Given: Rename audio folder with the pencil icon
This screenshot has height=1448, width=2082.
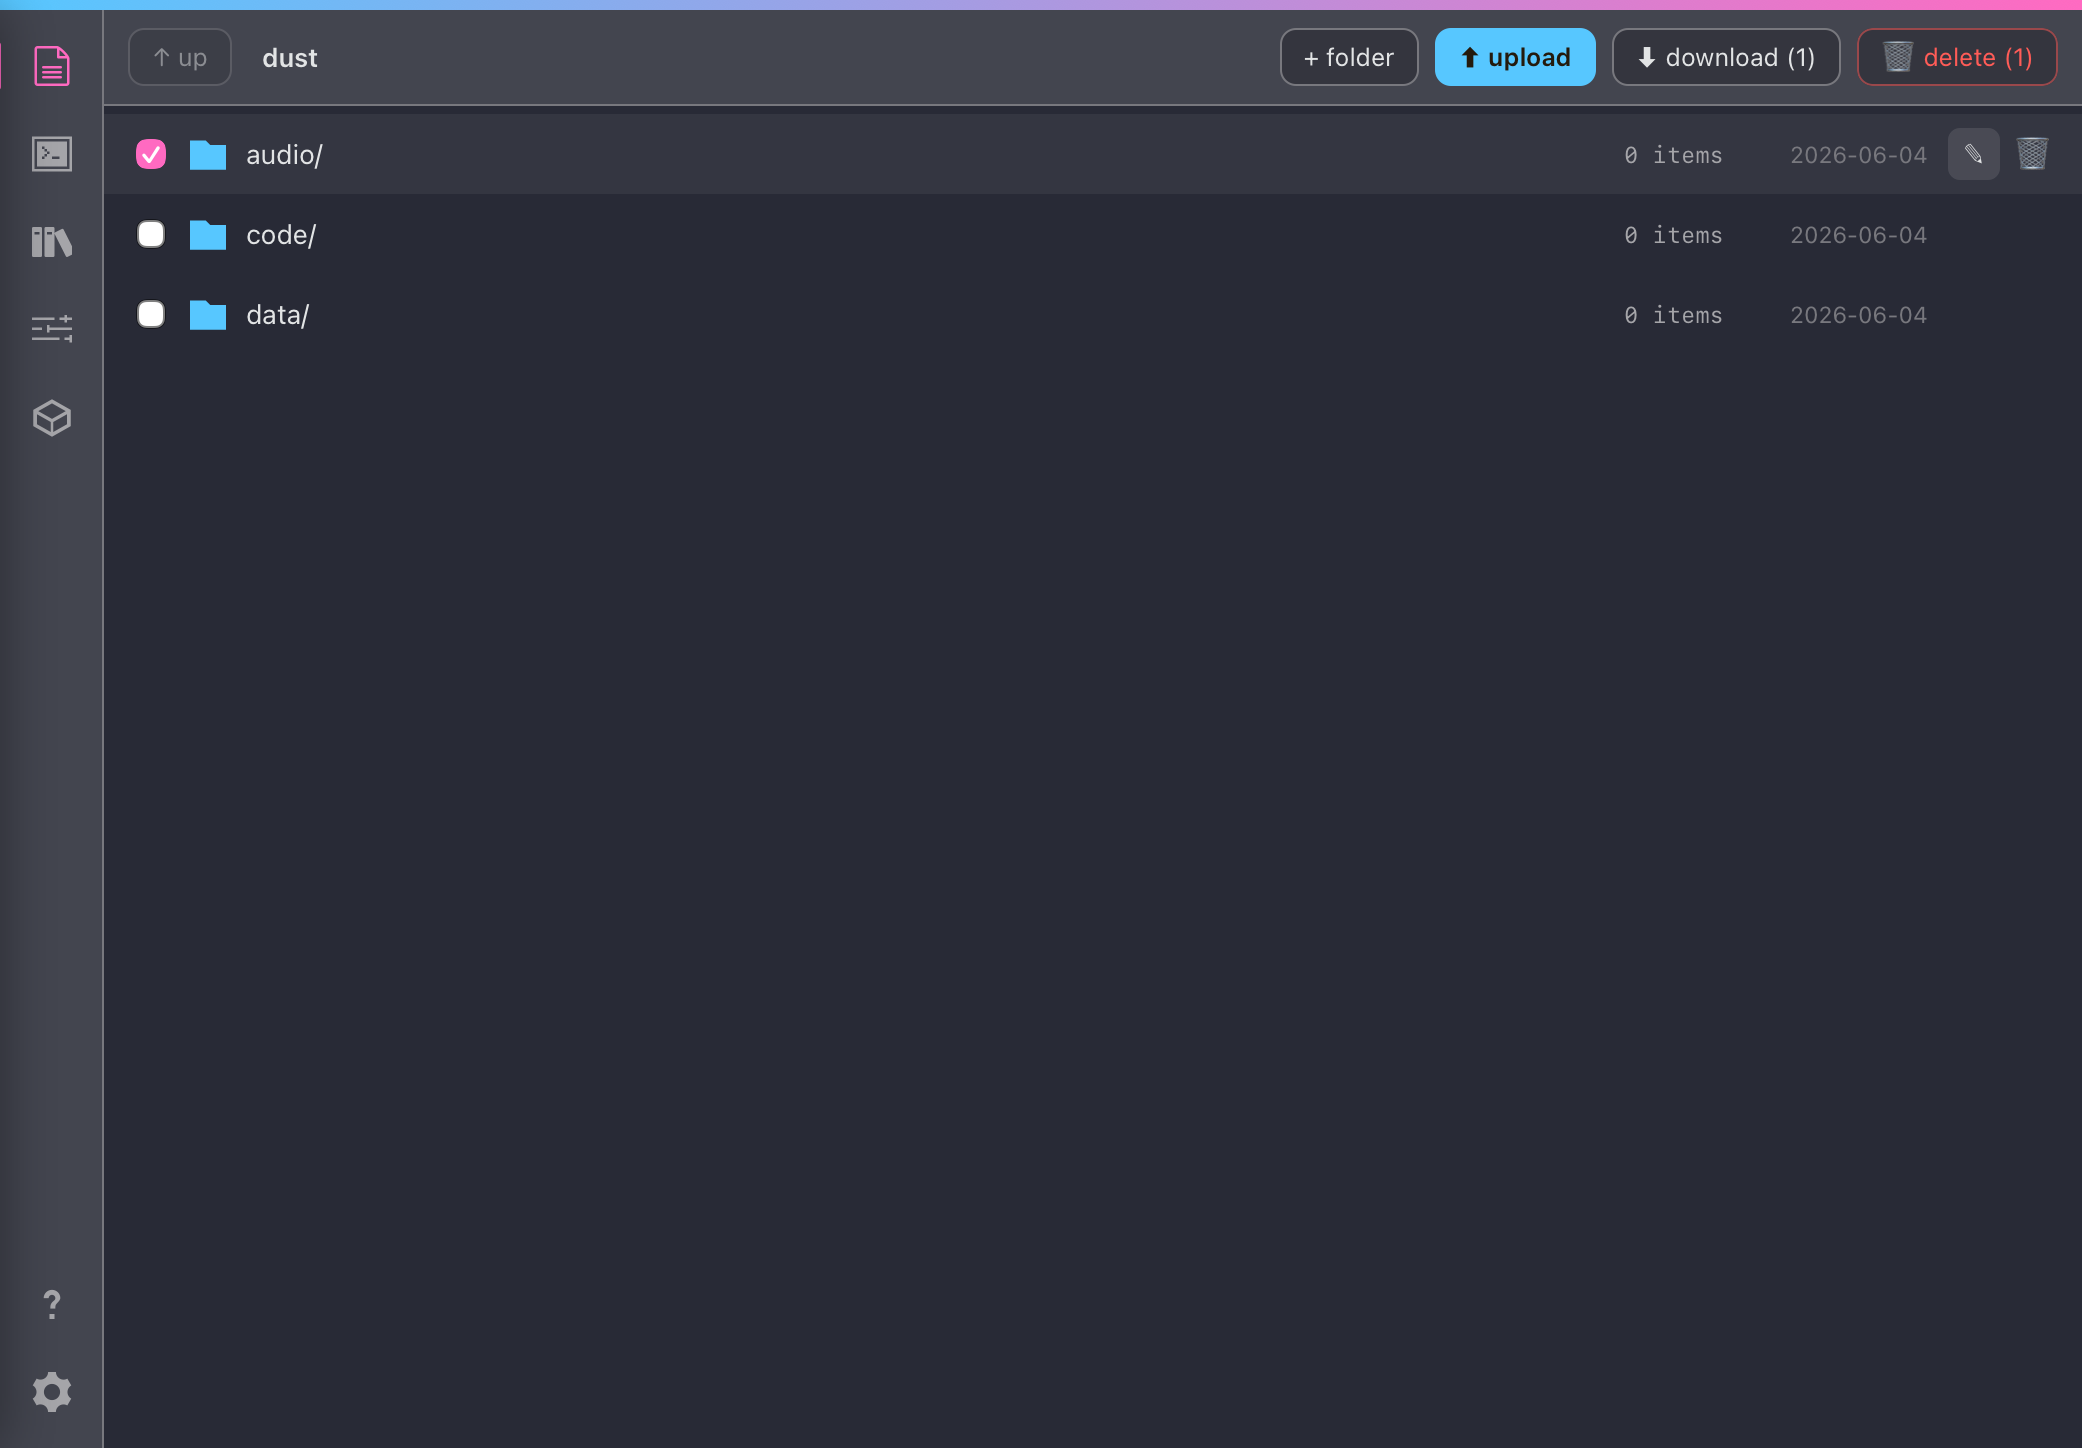Looking at the screenshot, I should 1973,154.
